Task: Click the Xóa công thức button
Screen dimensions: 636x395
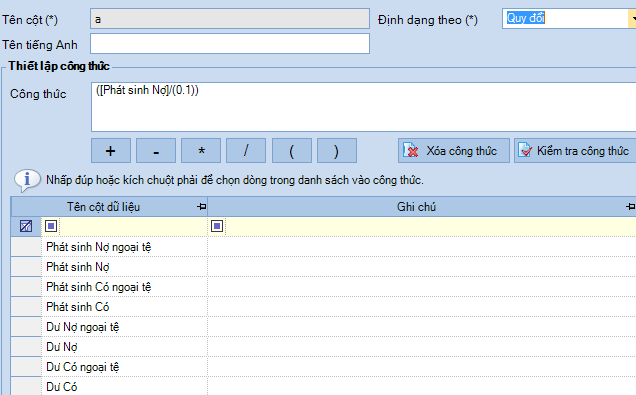Action: coord(453,151)
